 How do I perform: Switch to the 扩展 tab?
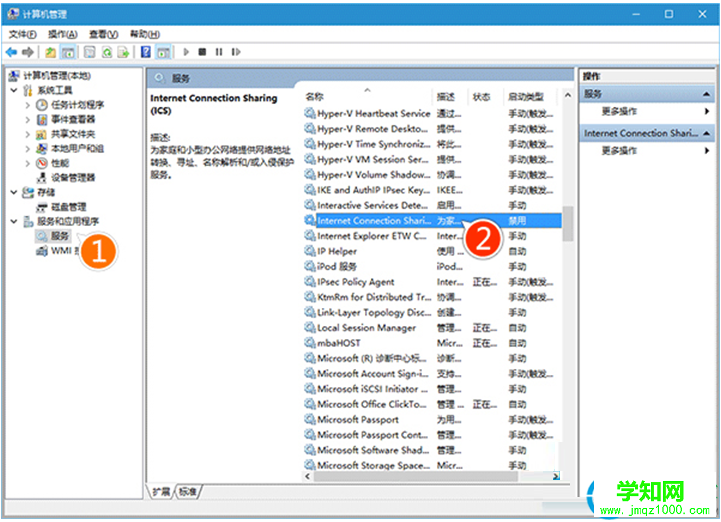coord(161,492)
